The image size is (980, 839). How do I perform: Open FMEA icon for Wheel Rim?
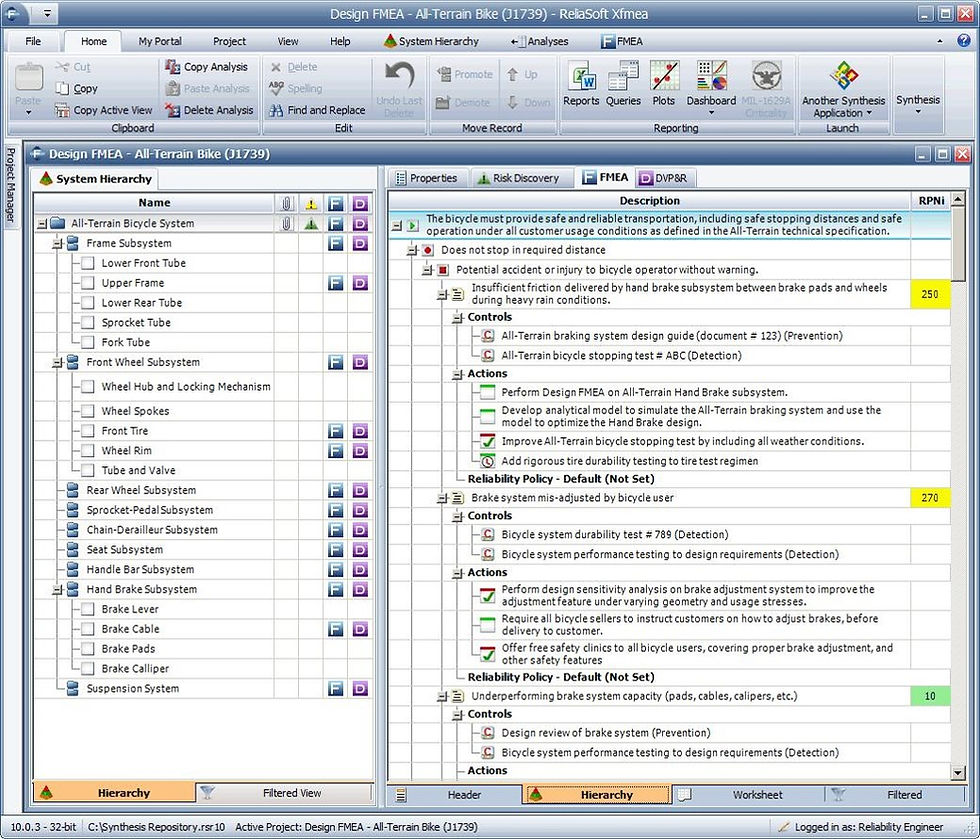click(336, 451)
